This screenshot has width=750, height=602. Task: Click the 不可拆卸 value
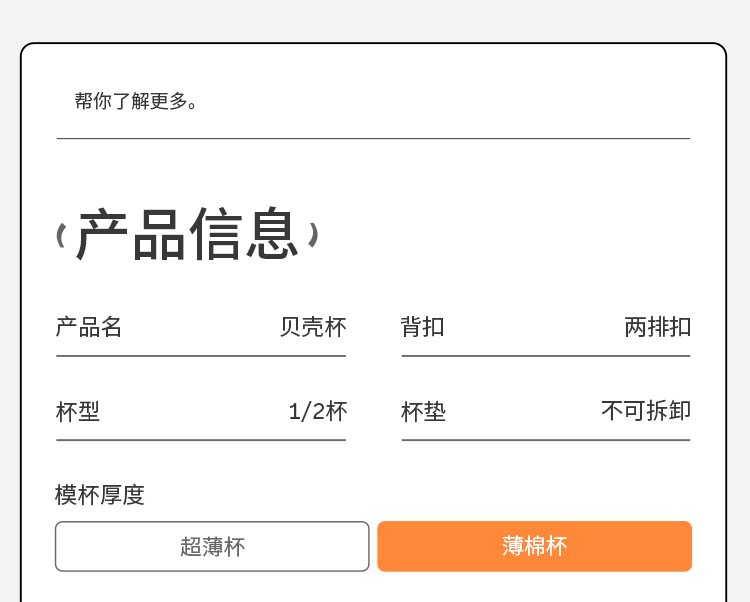point(646,411)
